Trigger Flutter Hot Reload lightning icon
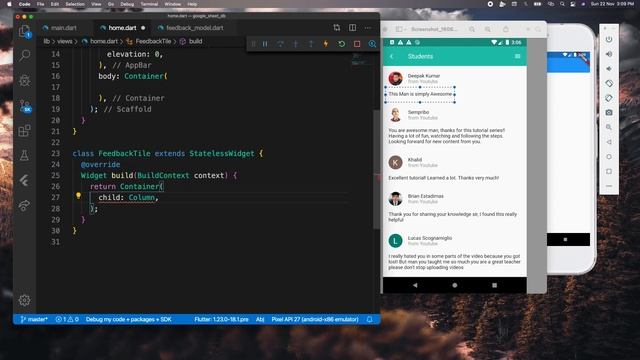This screenshot has width=640, height=360. click(x=326, y=44)
